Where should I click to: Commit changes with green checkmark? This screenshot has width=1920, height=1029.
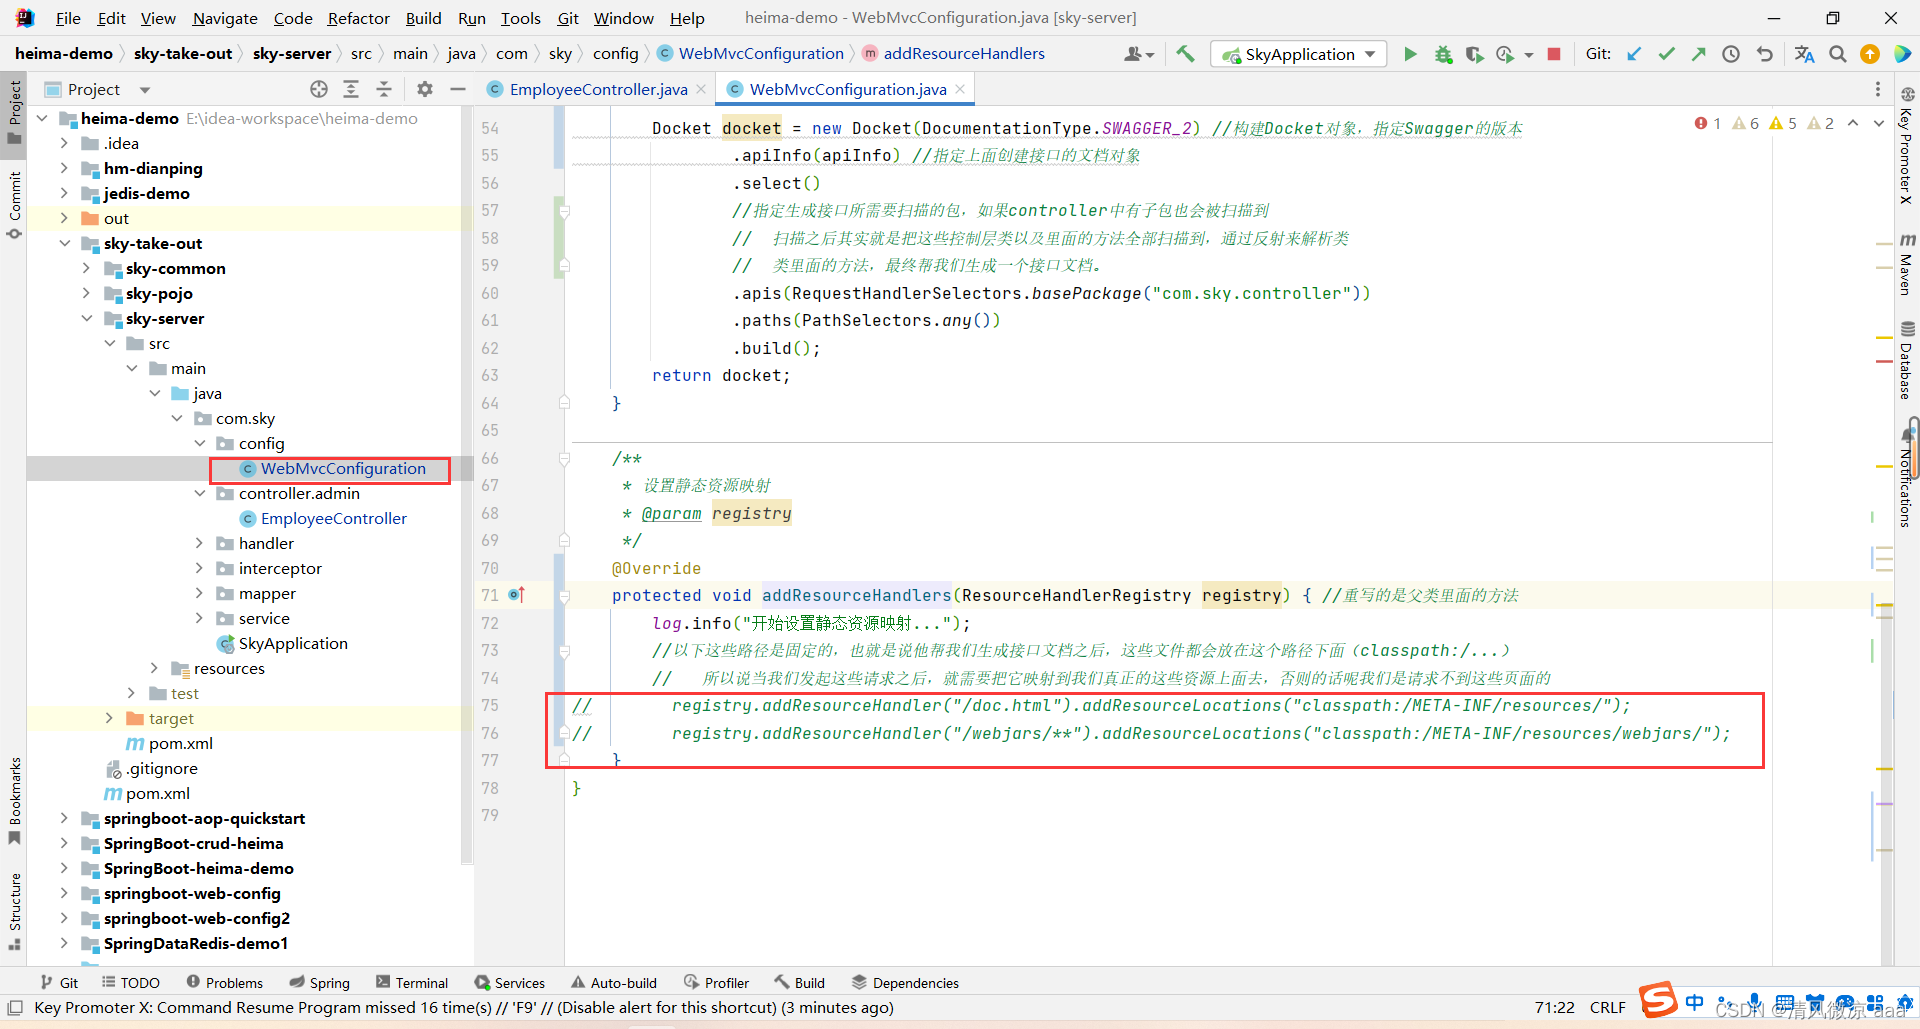pos(1666,54)
